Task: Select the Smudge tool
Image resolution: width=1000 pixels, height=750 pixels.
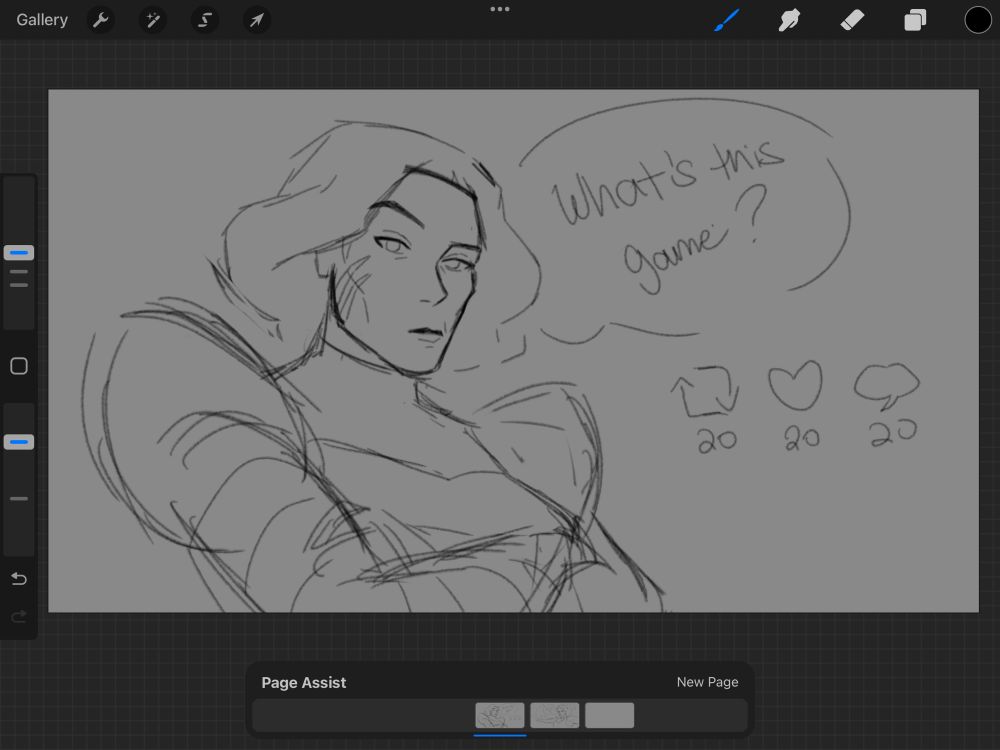Action: tap(789, 20)
